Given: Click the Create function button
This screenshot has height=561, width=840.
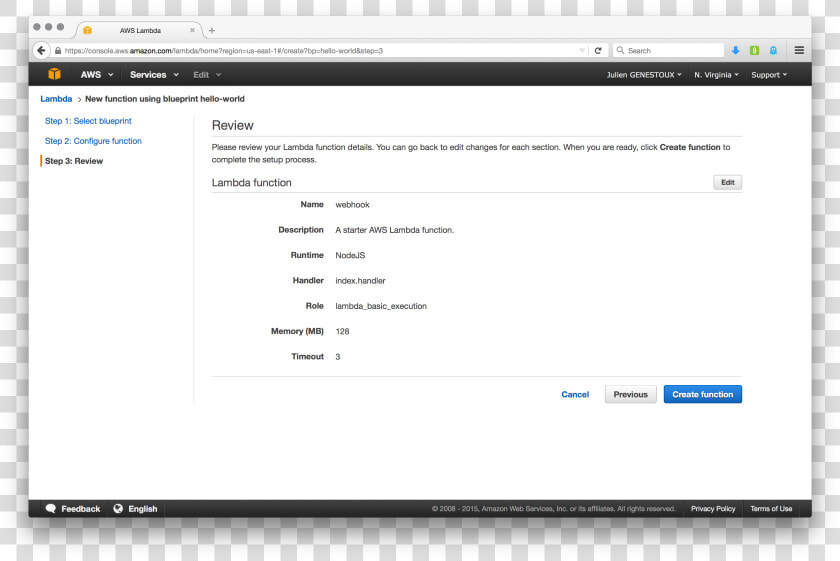Looking at the screenshot, I should [x=702, y=394].
